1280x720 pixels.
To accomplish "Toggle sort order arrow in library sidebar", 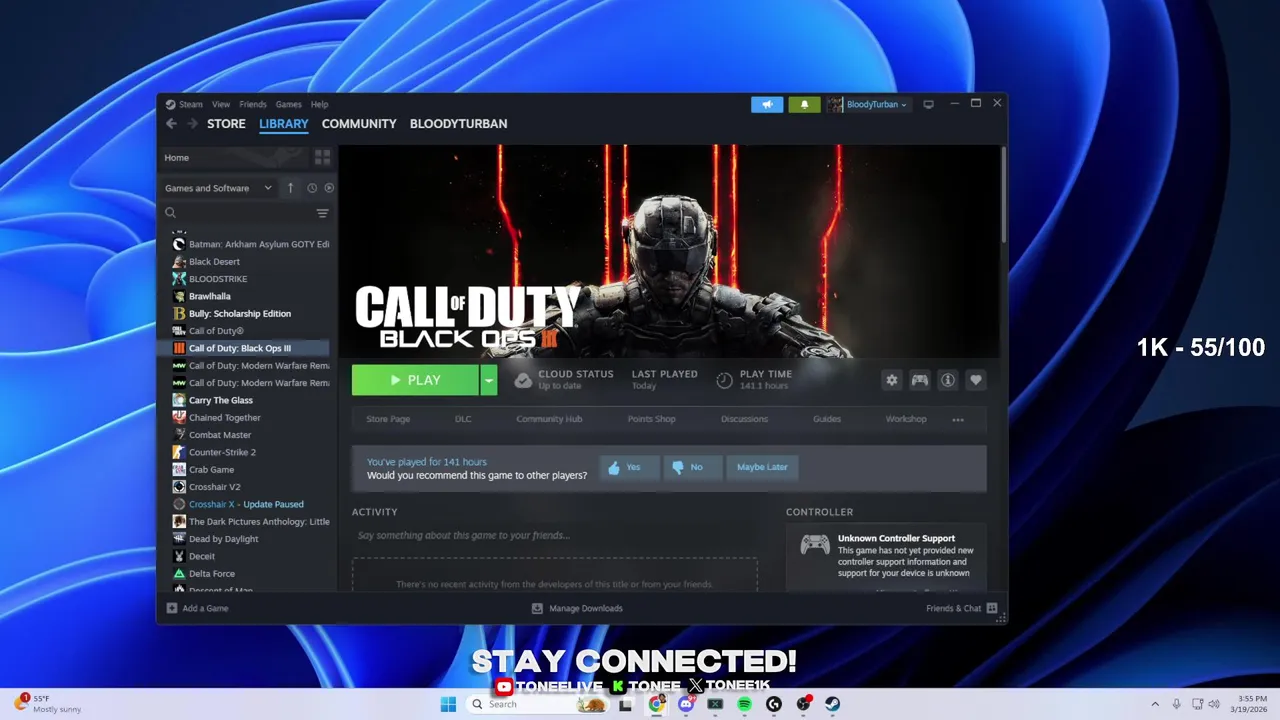I will [x=290, y=188].
